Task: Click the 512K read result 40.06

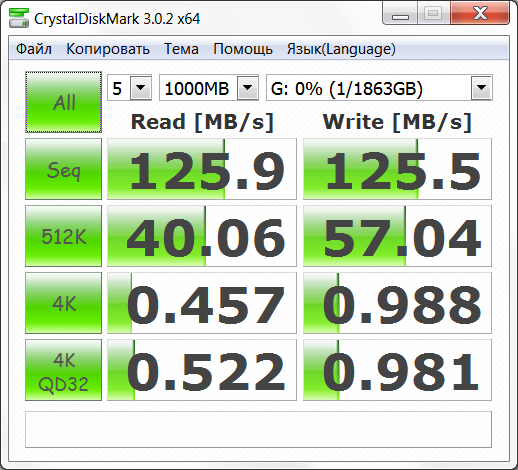Action: [x=202, y=236]
